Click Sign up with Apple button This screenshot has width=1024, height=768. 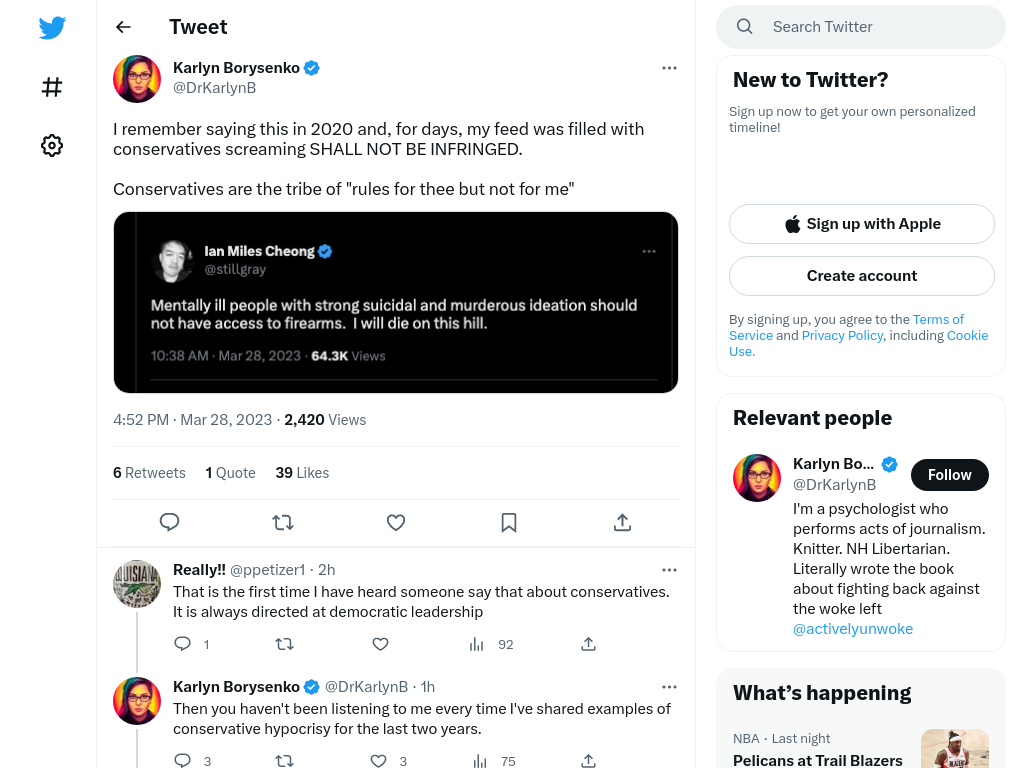click(862, 224)
